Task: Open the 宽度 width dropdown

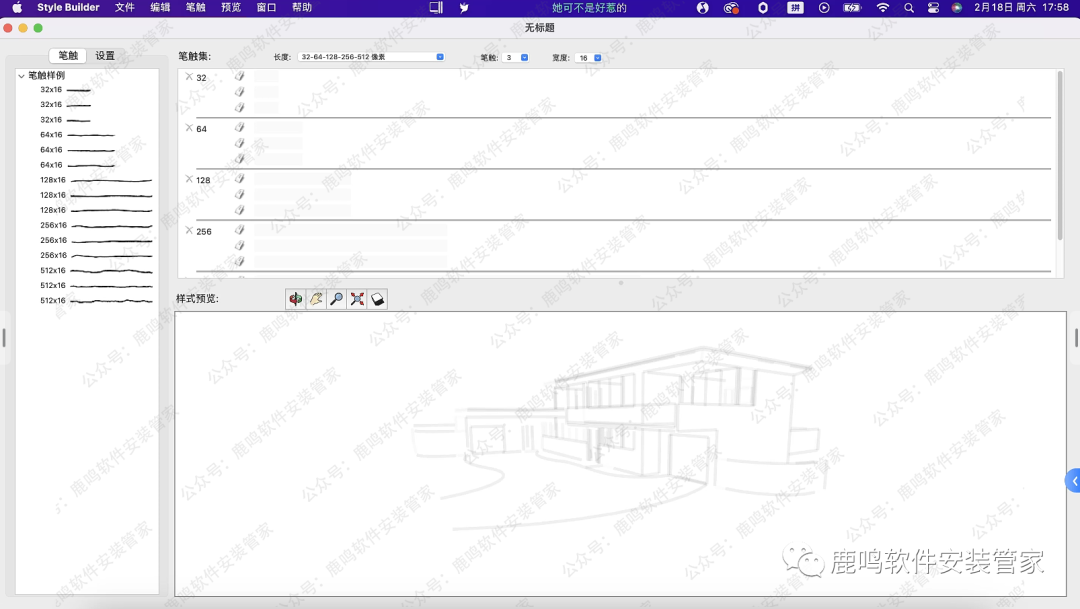Action: 589,58
